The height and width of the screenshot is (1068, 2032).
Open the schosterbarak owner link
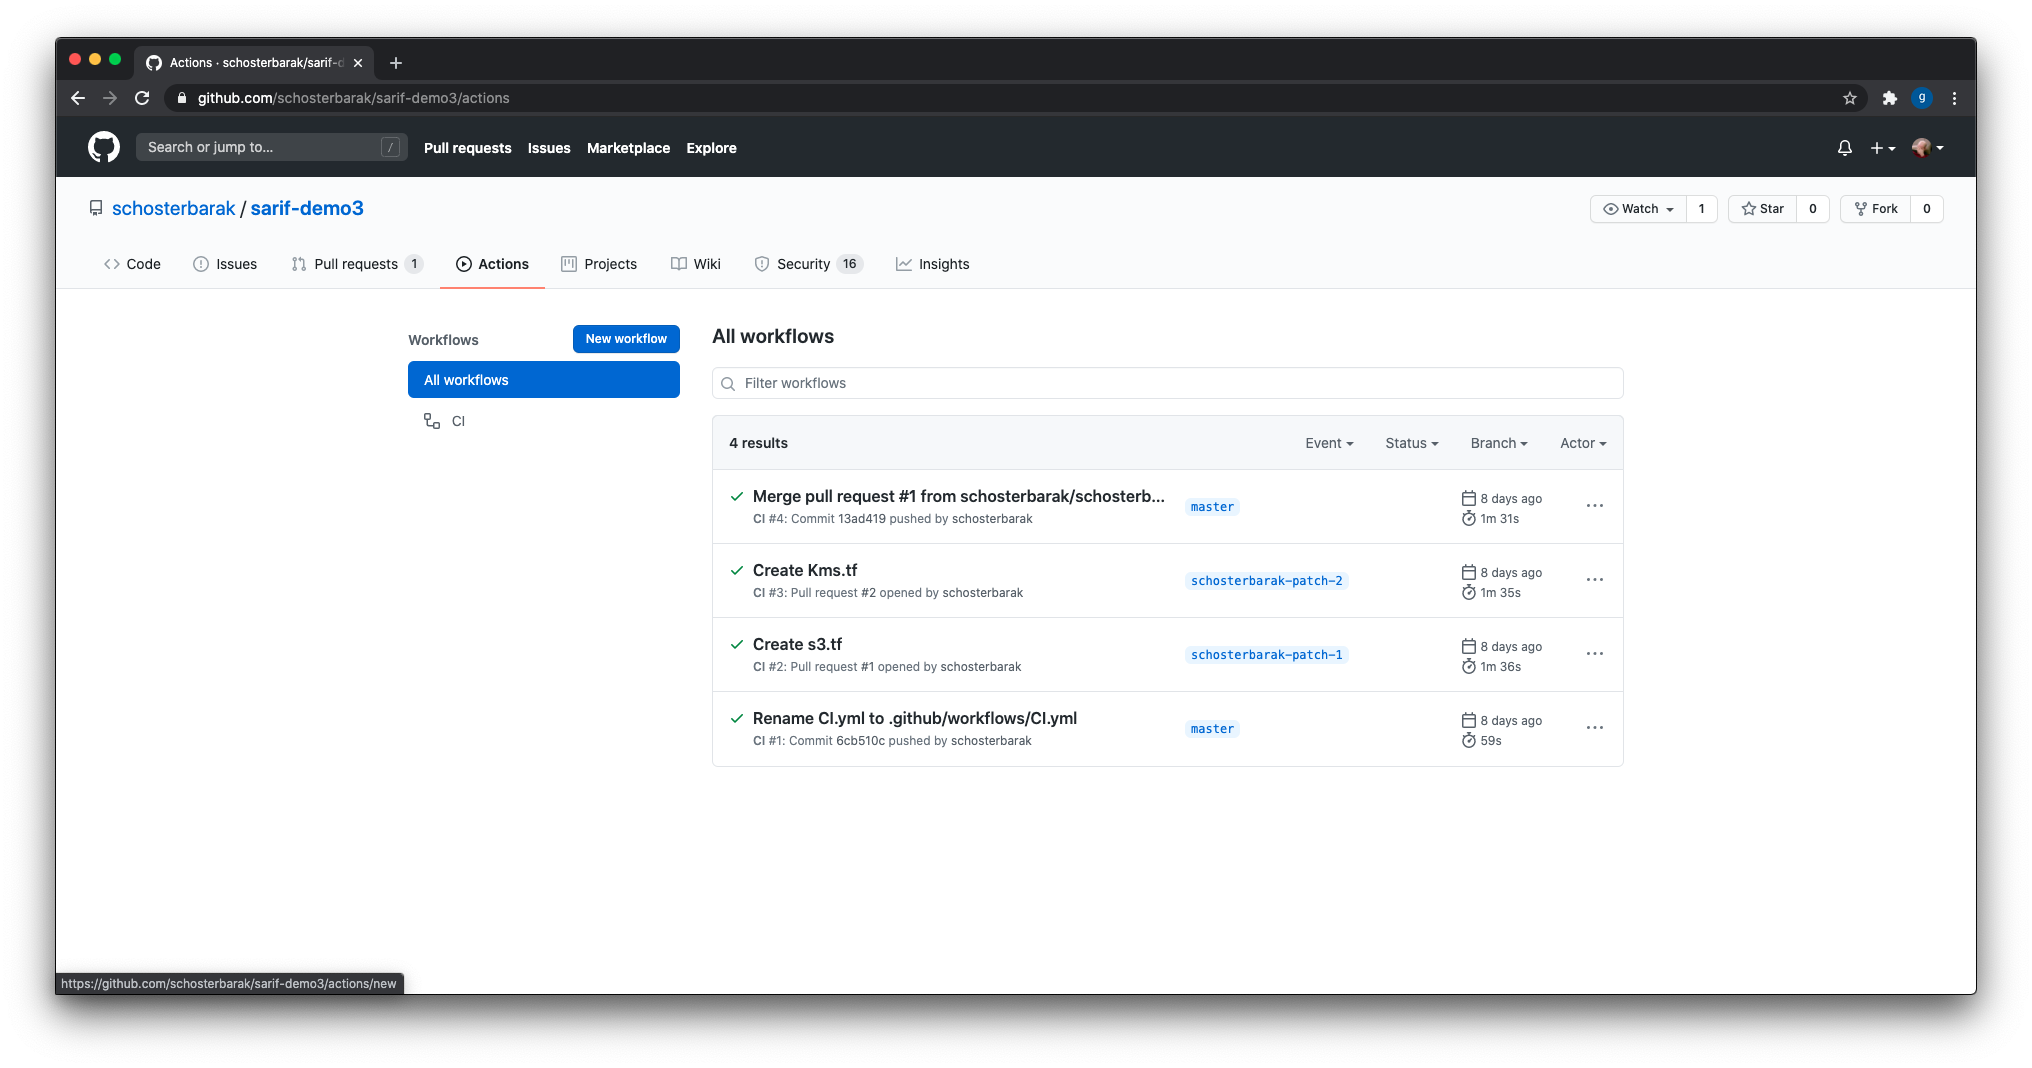(173, 208)
